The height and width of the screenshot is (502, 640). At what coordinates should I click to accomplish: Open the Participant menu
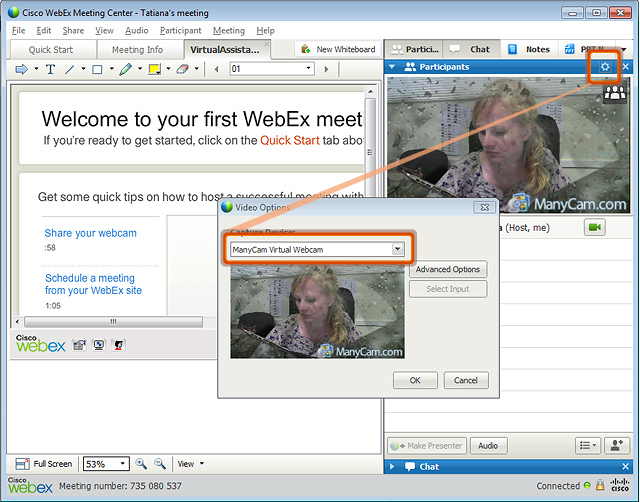point(180,31)
